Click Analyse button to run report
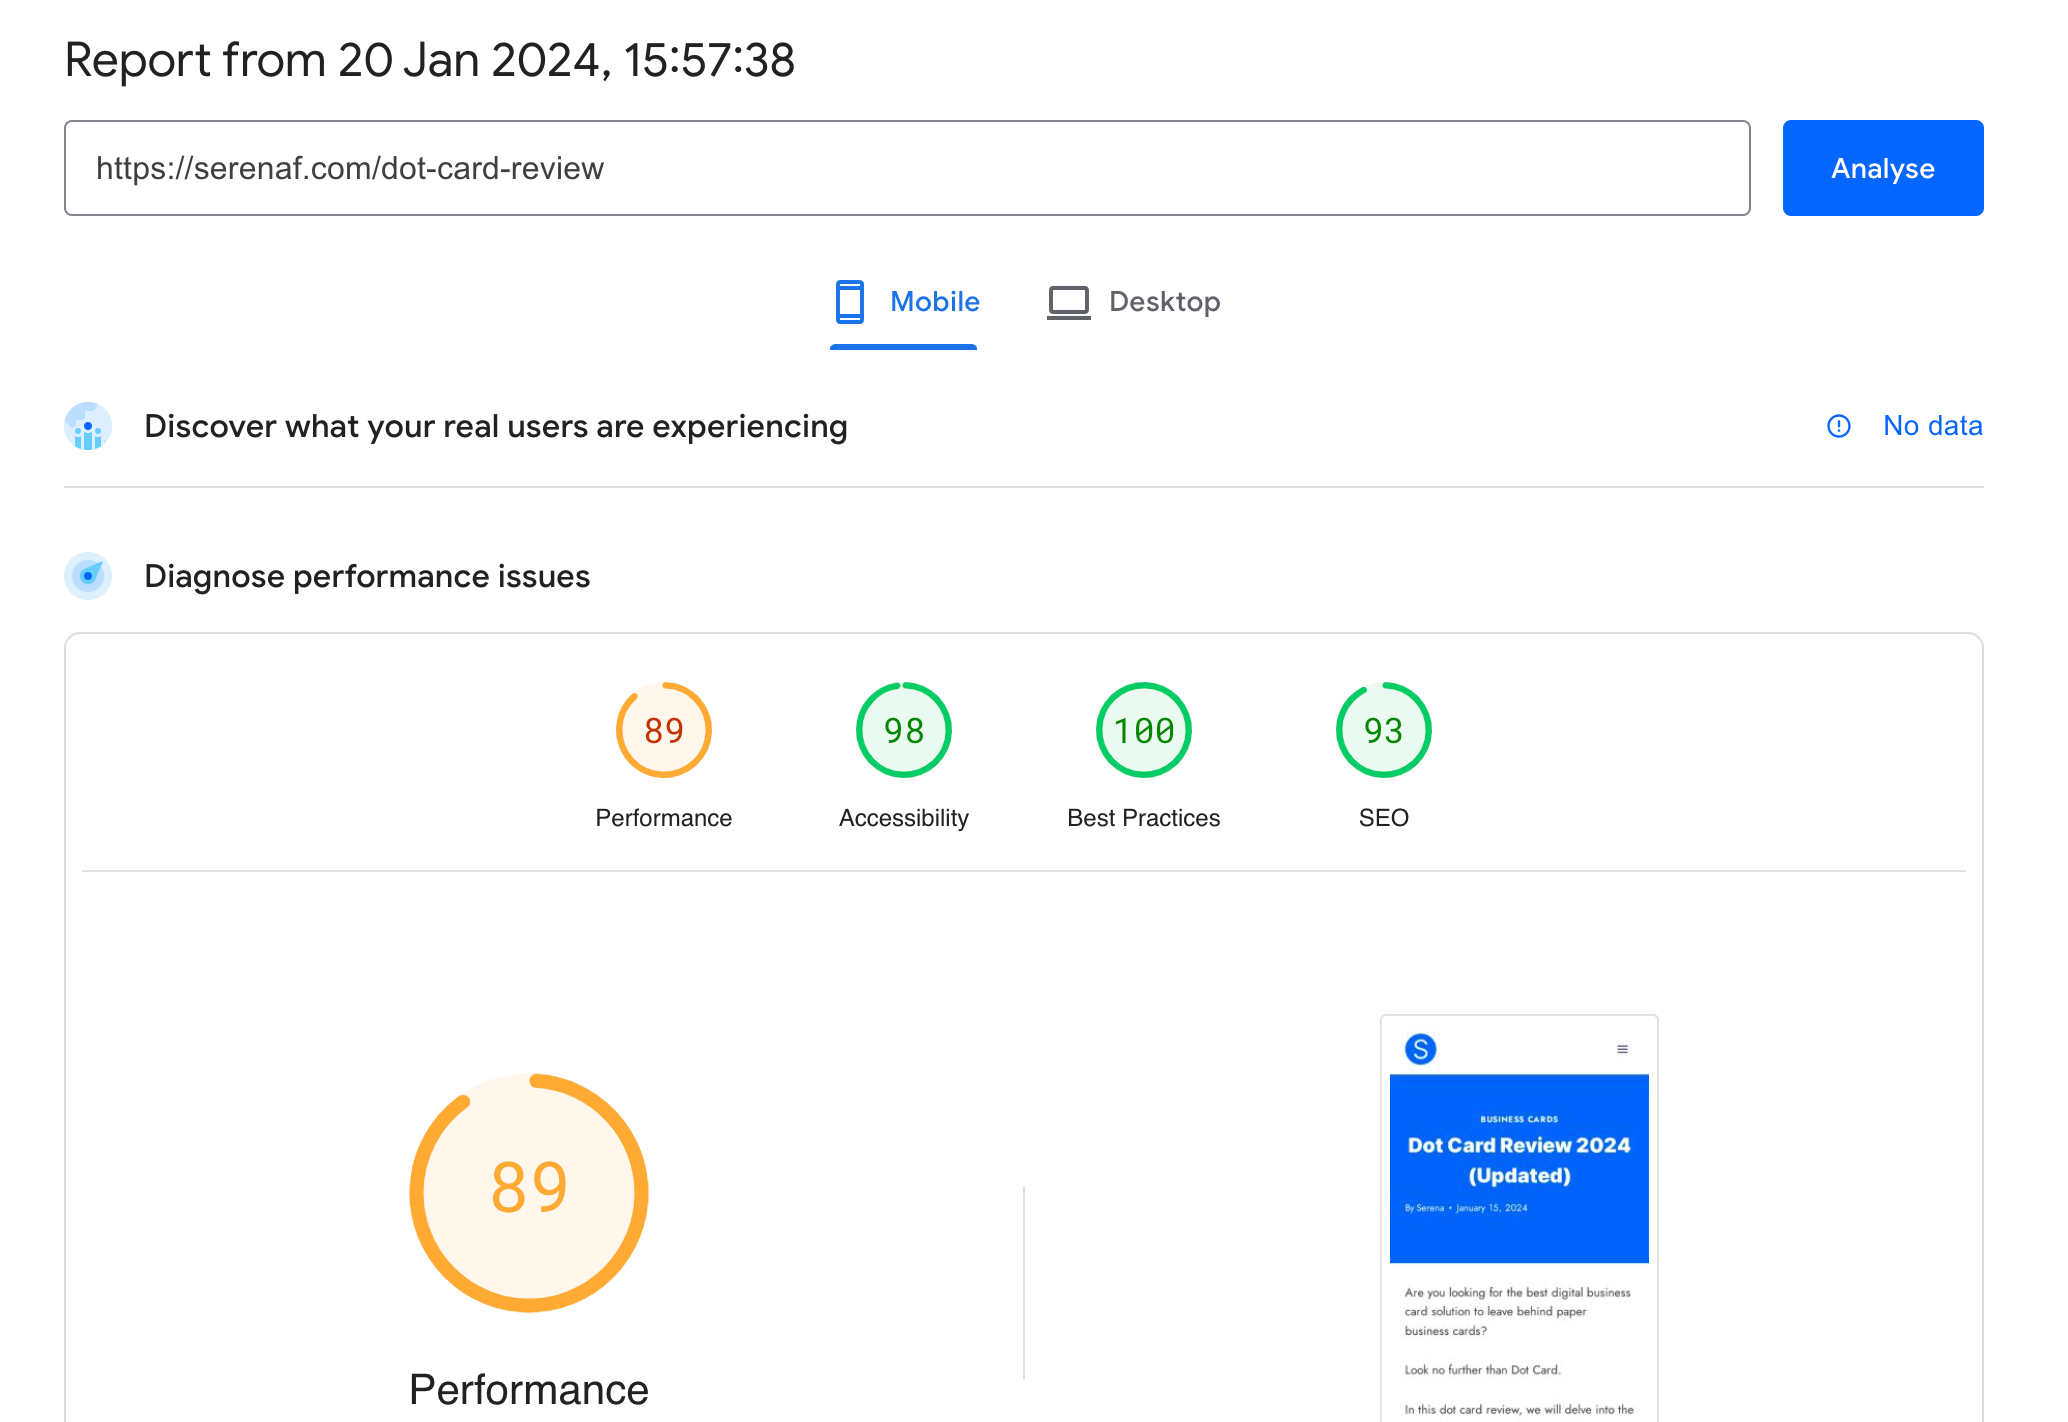 [1883, 167]
